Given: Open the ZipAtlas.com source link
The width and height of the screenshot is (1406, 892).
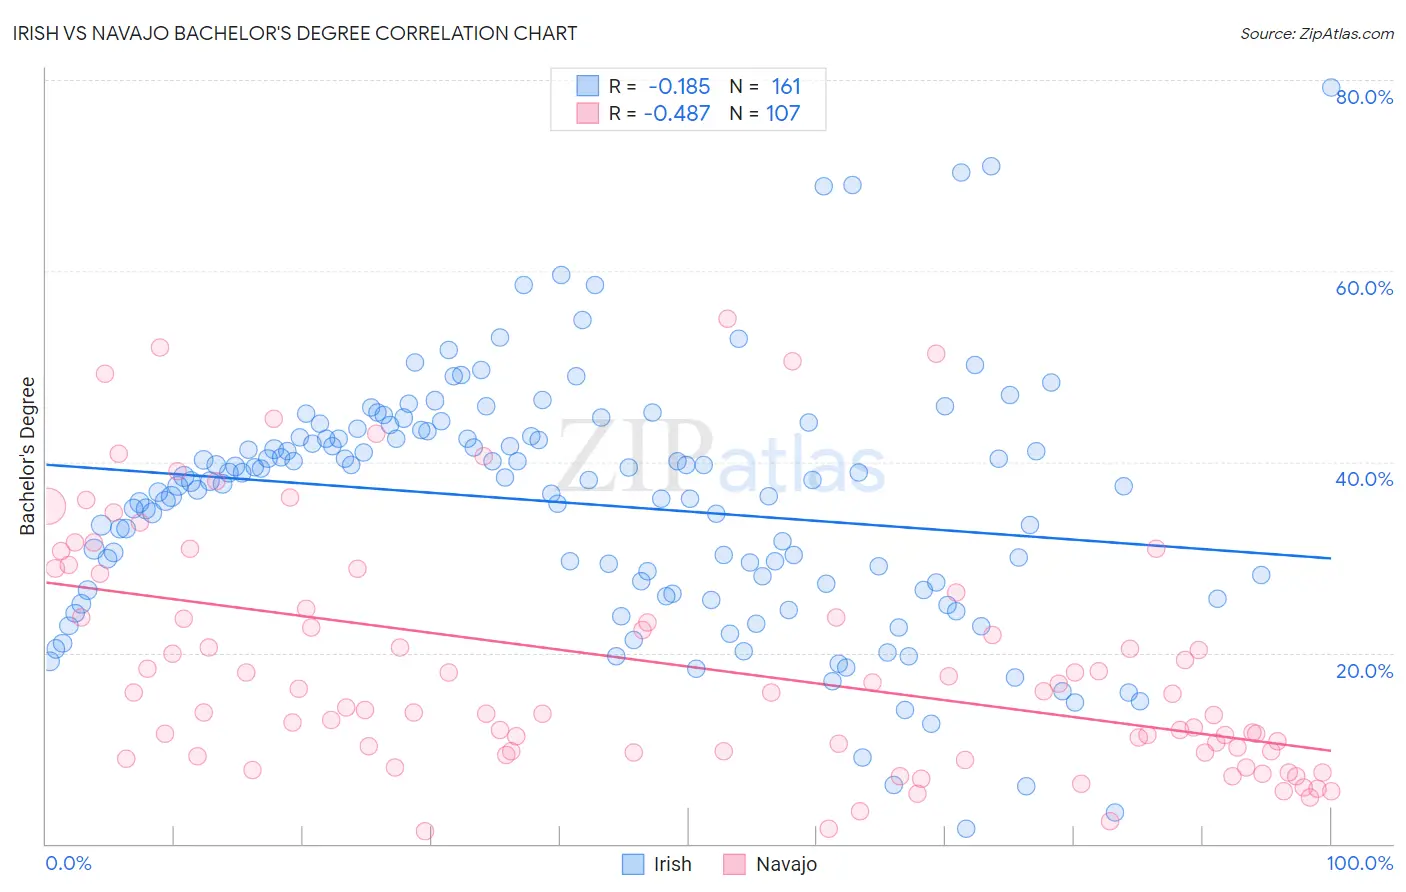Looking at the screenshot, I should tap(1317, 33).
